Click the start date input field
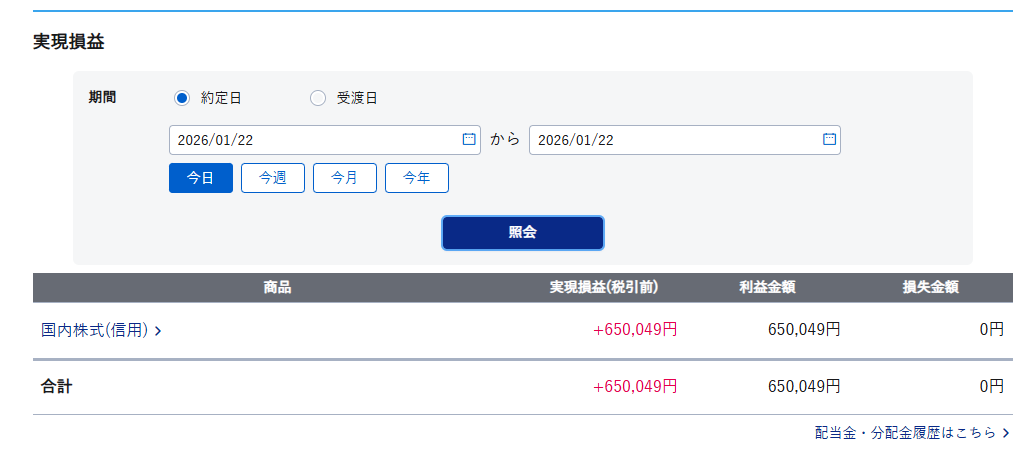The width and height of the screenshot is (1025, 458). pos(310,140)
